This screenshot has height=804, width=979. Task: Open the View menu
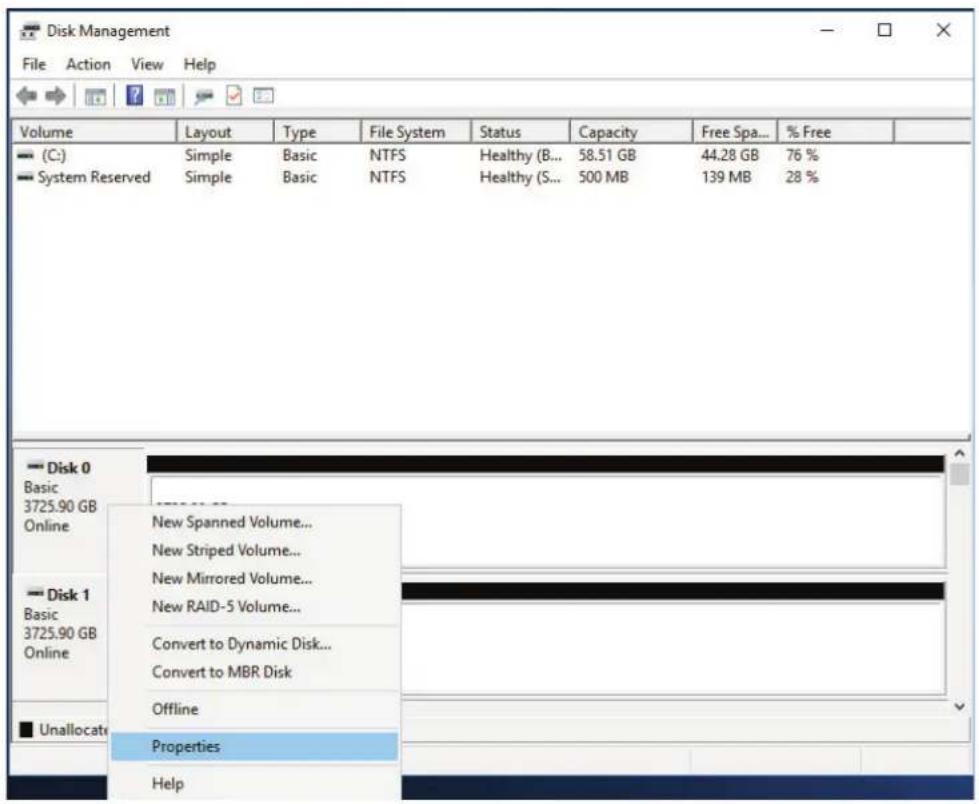147,64
